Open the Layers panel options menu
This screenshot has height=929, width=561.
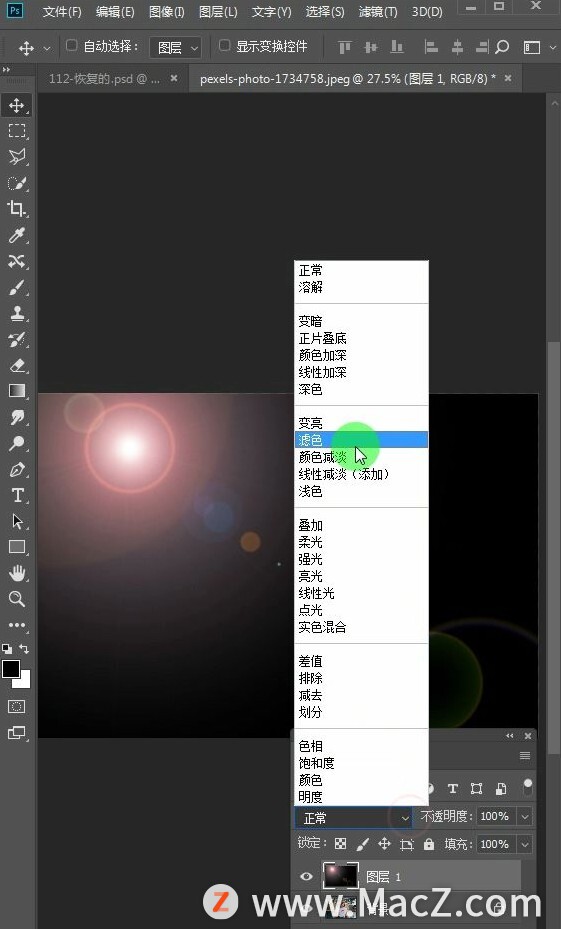[x=525, y=755]
